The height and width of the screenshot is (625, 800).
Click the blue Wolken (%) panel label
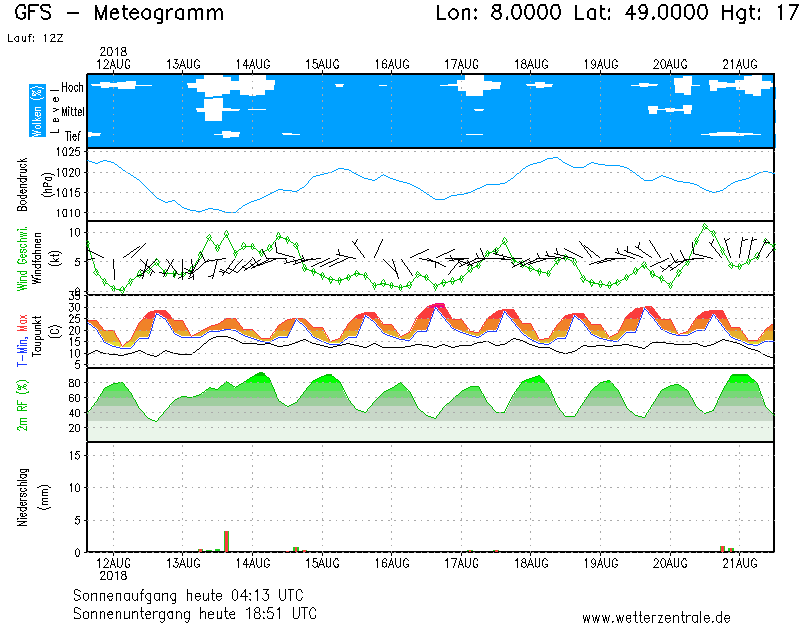37,110
